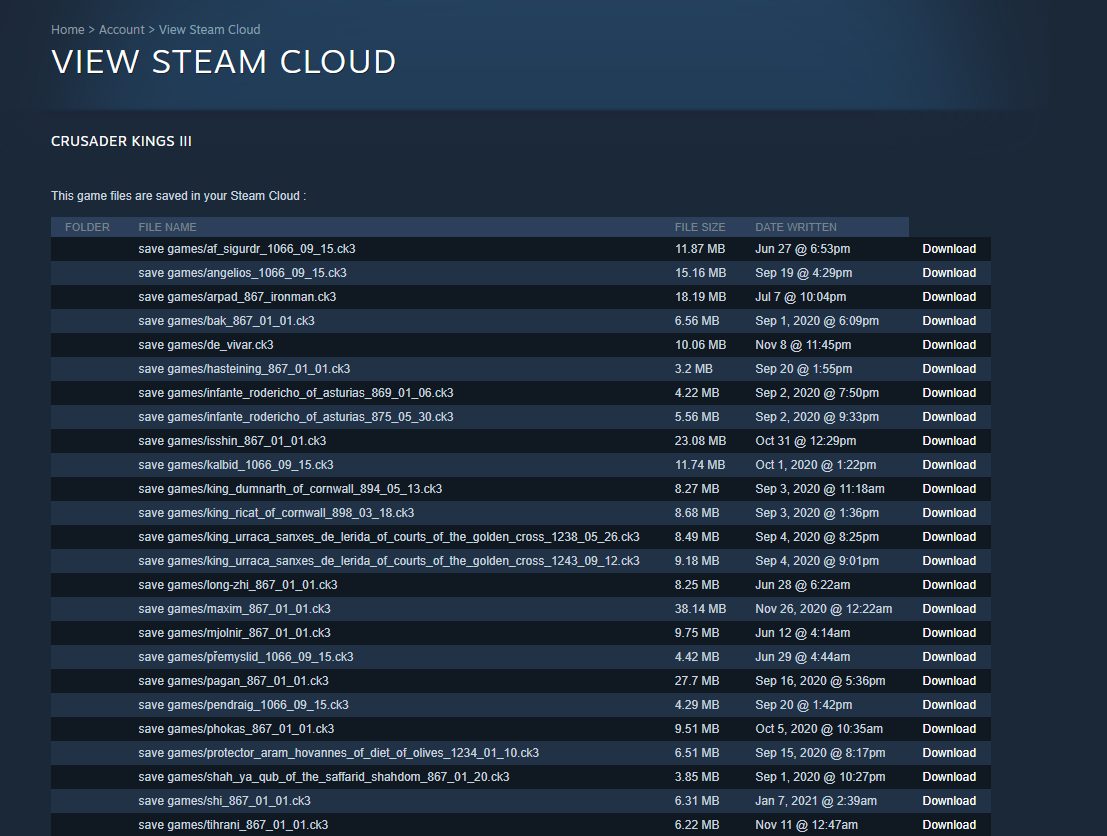
Task: Download phokas_867_01_01.ck3 save
Action: point(949,729)
